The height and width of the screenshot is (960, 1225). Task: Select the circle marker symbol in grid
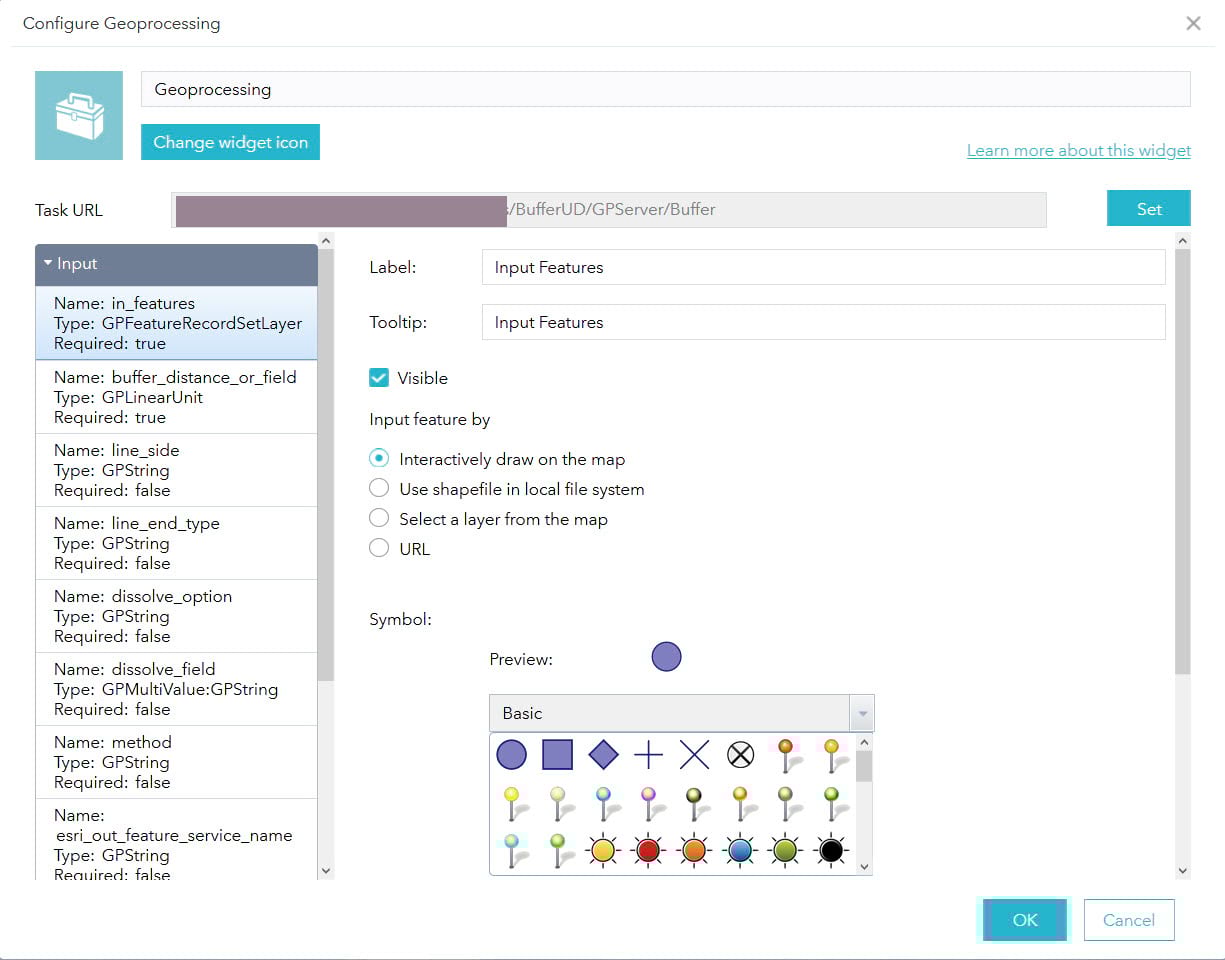[x=511, y=754]
